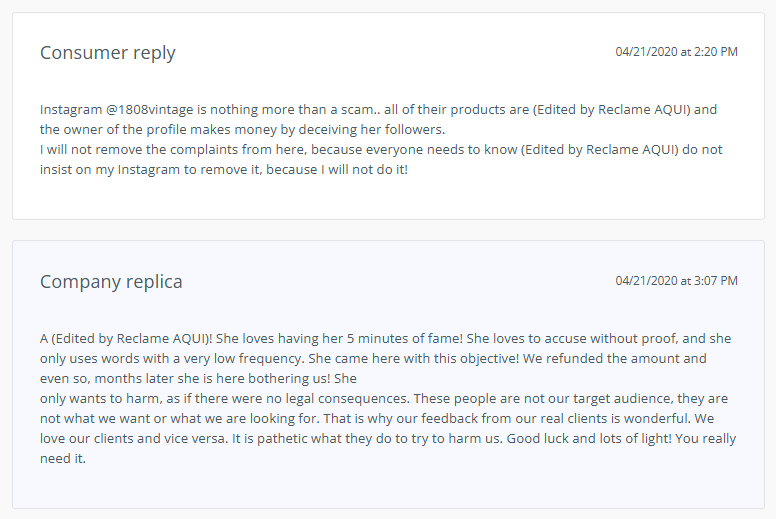Click the Consumer reply heading

[x=107, y=53]
